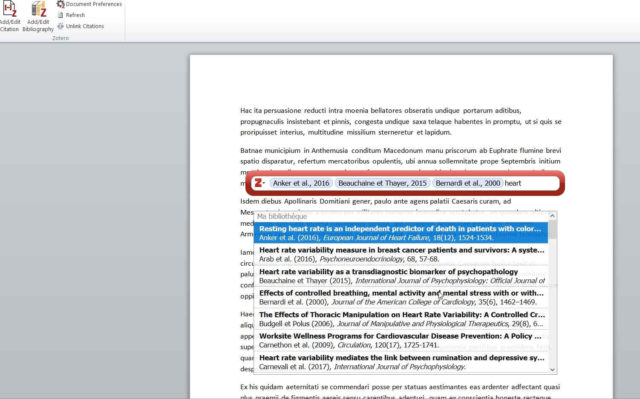
Task: Click the results list scroll-down arrow
Action: click(x=553, y=370)
